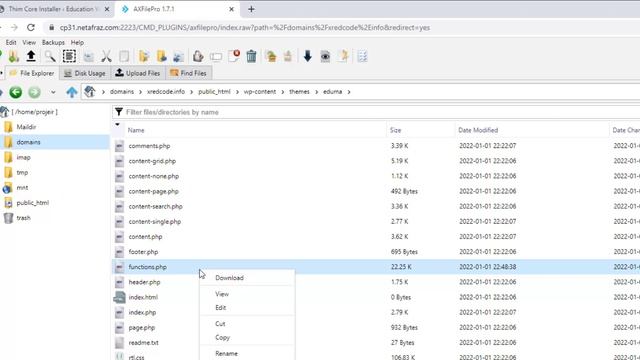Click the first folder toolbar icon after paste
640x360 pixels.
click(144, 56)
